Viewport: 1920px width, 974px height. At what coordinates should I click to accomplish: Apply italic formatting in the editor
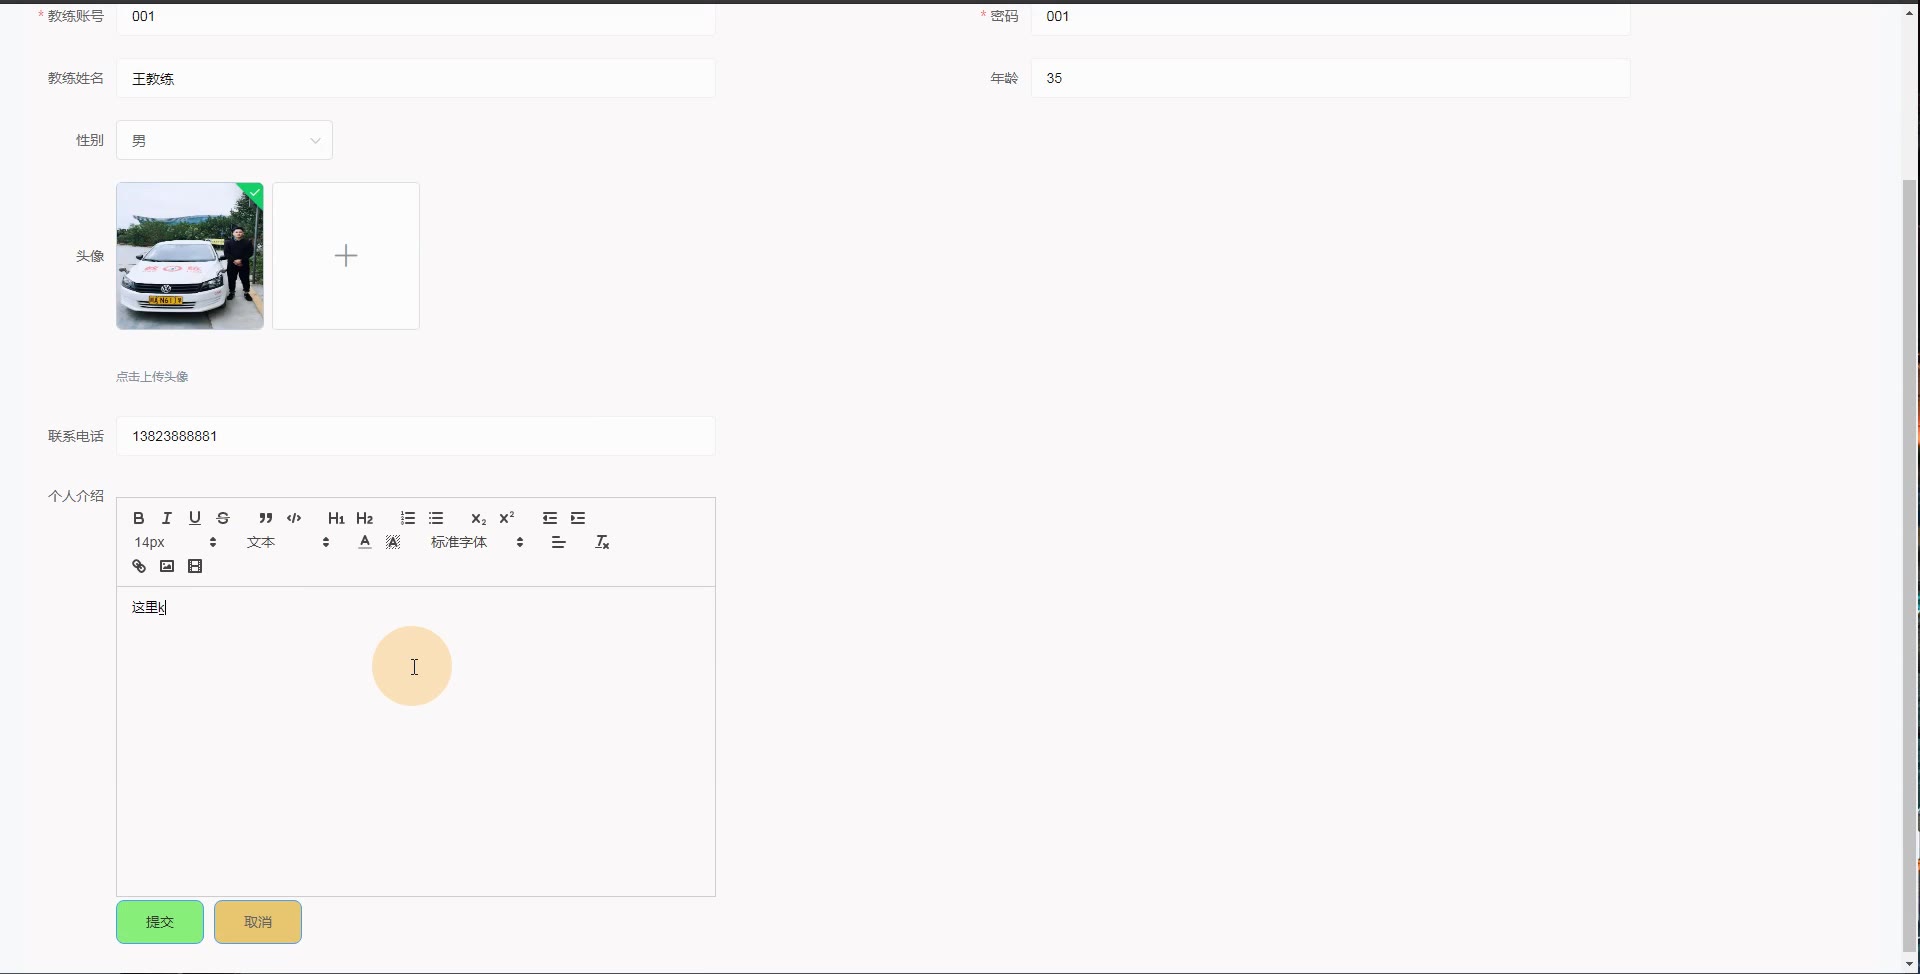coord(167,518)
